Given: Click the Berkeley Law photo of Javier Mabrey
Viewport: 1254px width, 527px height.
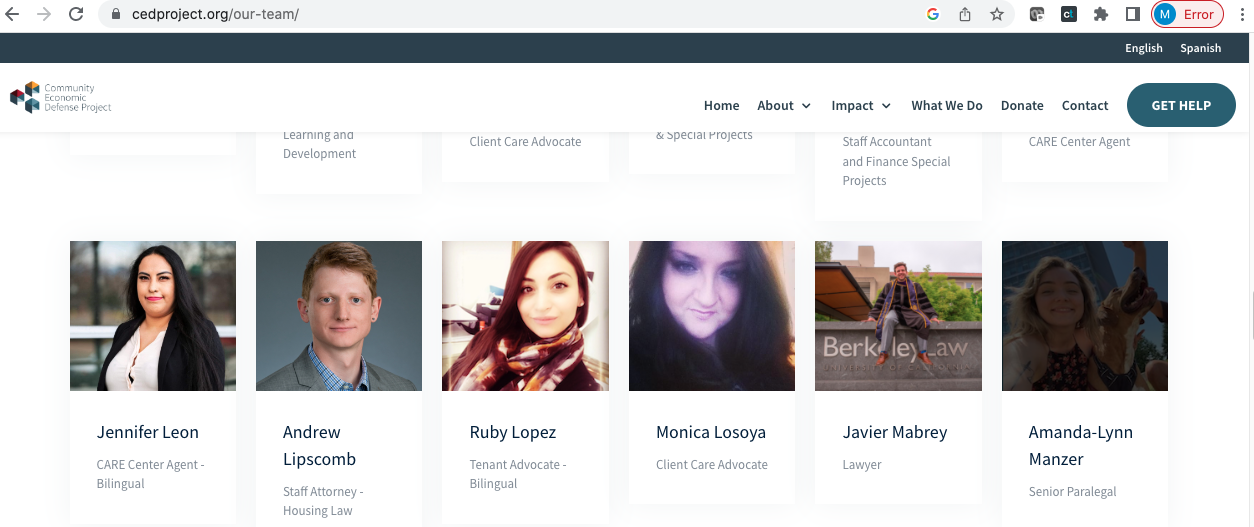Looking at the screenshot, I should [x=898, y=315].
